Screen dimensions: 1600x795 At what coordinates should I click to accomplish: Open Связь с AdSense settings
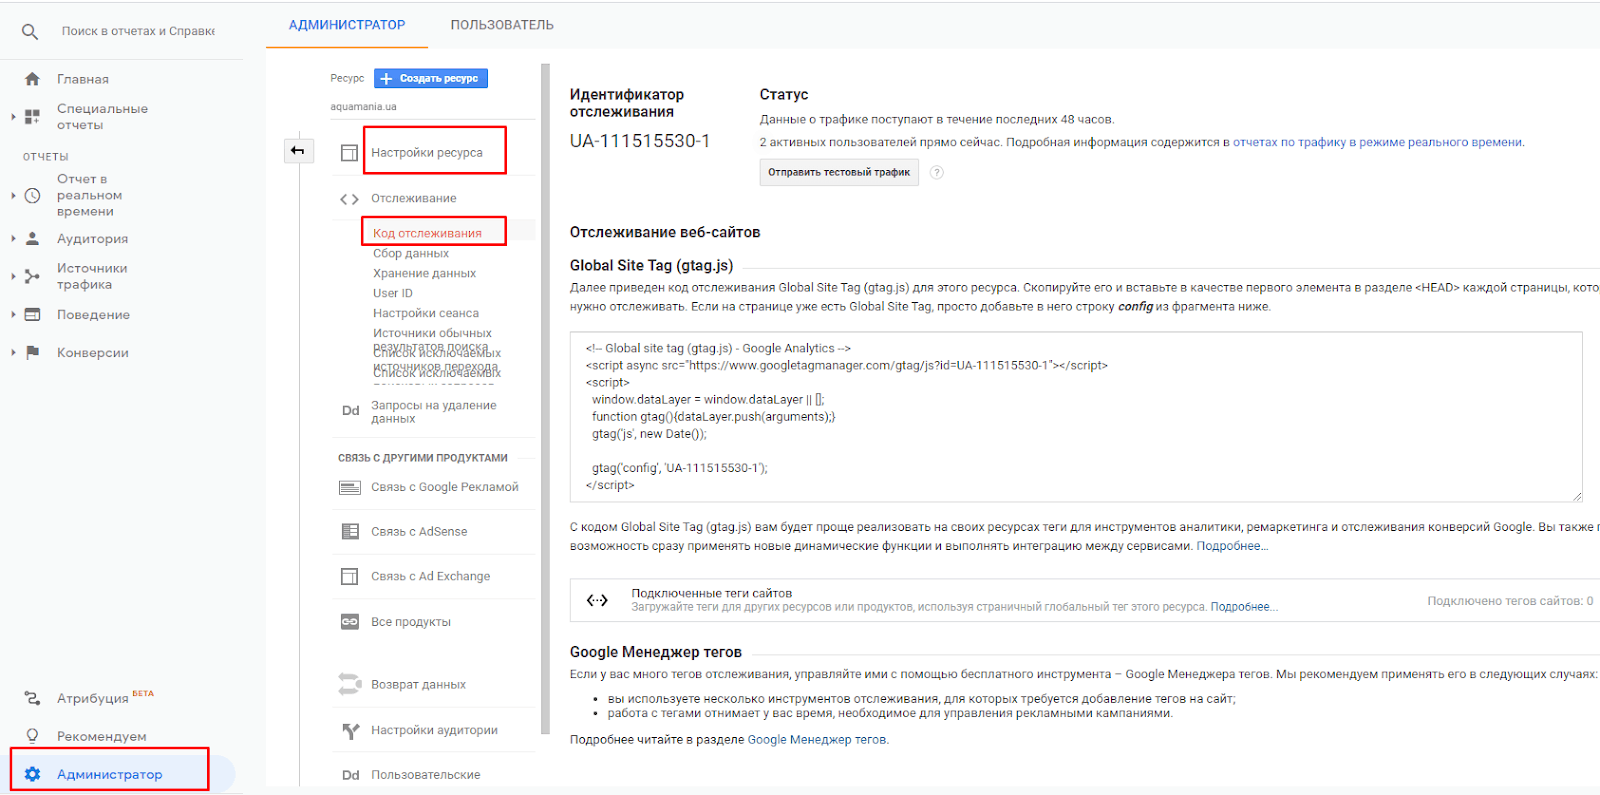[x=419, y=532]
